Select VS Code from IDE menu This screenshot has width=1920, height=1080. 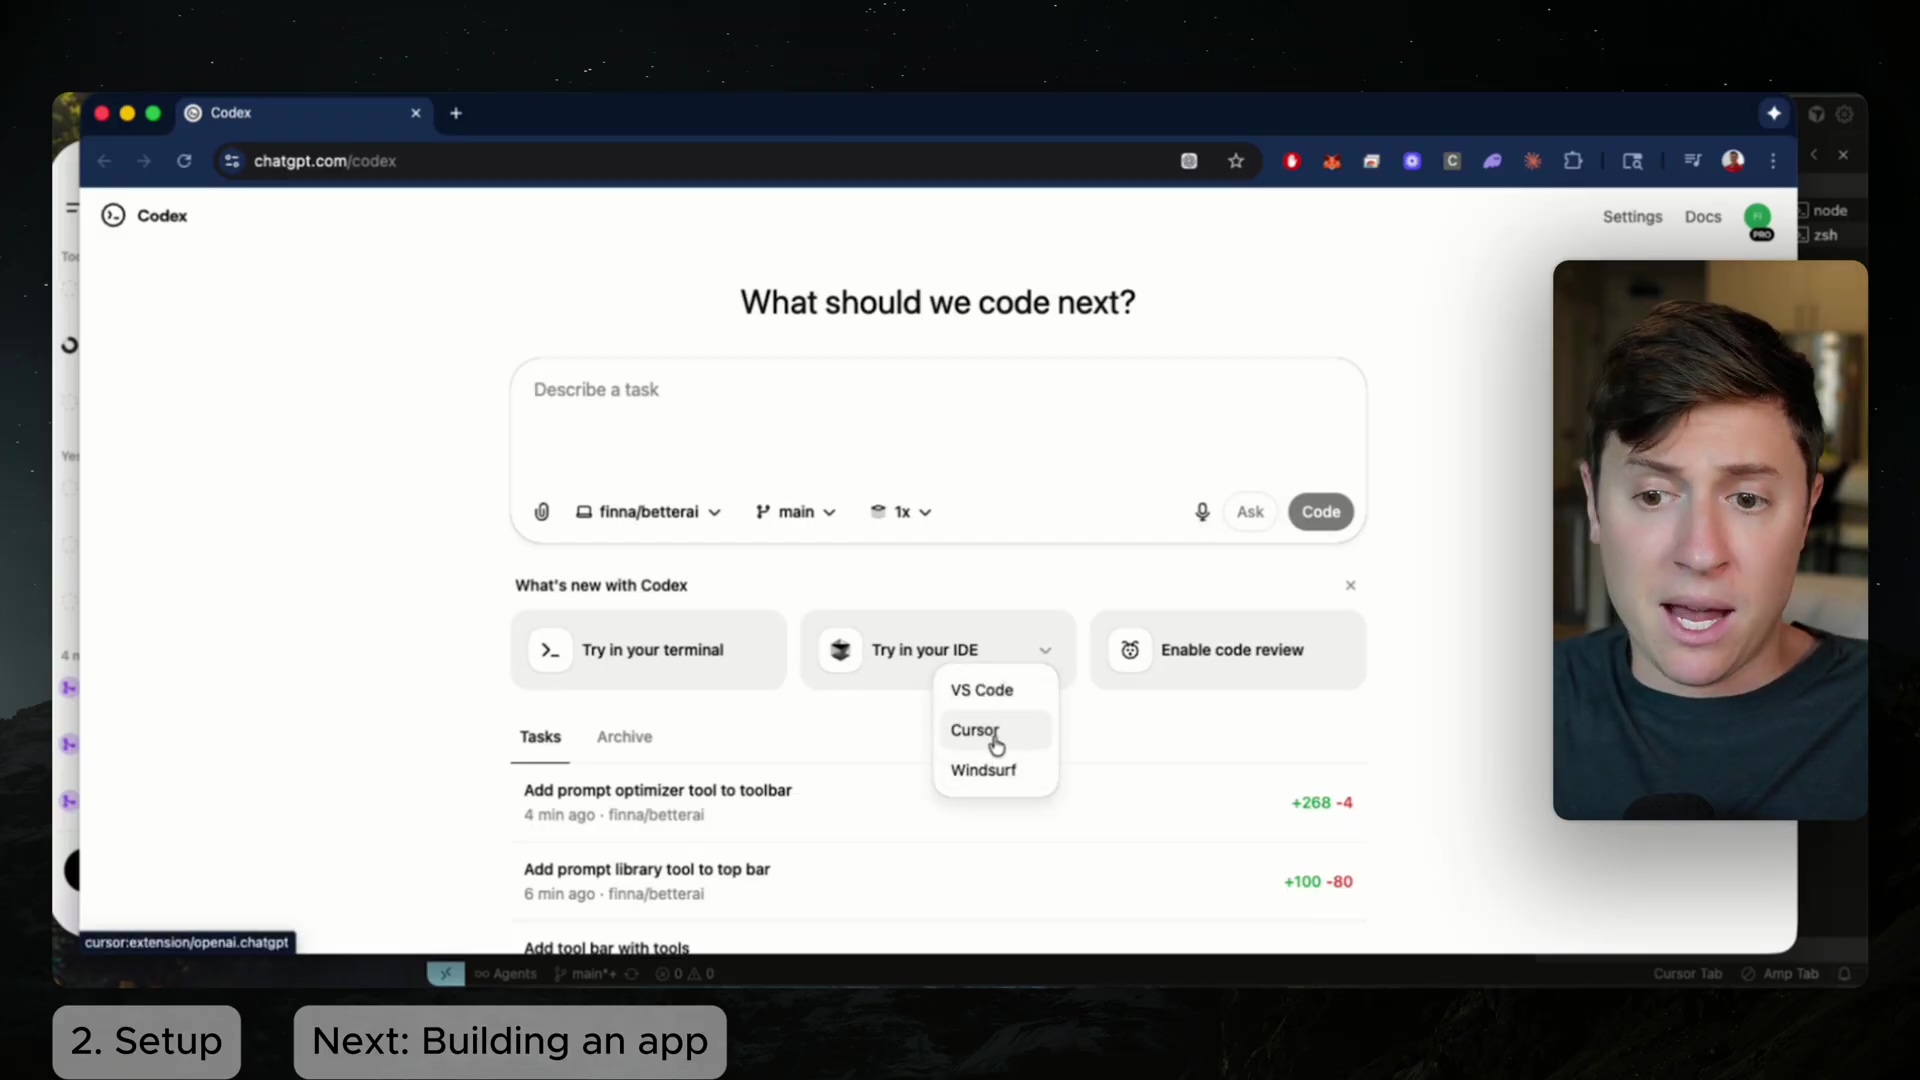click(994, 690)
